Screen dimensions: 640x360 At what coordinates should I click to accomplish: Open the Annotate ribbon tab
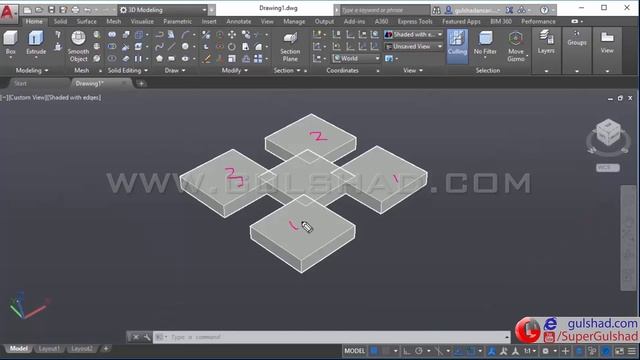click(239, 21)
